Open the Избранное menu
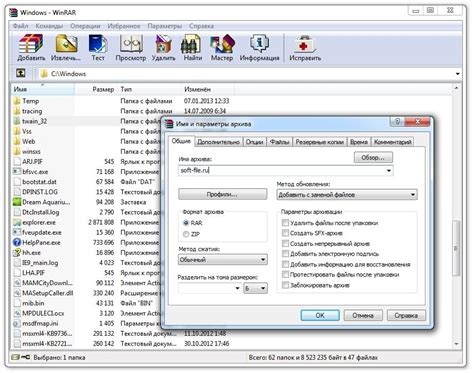 tap(124, 26)
